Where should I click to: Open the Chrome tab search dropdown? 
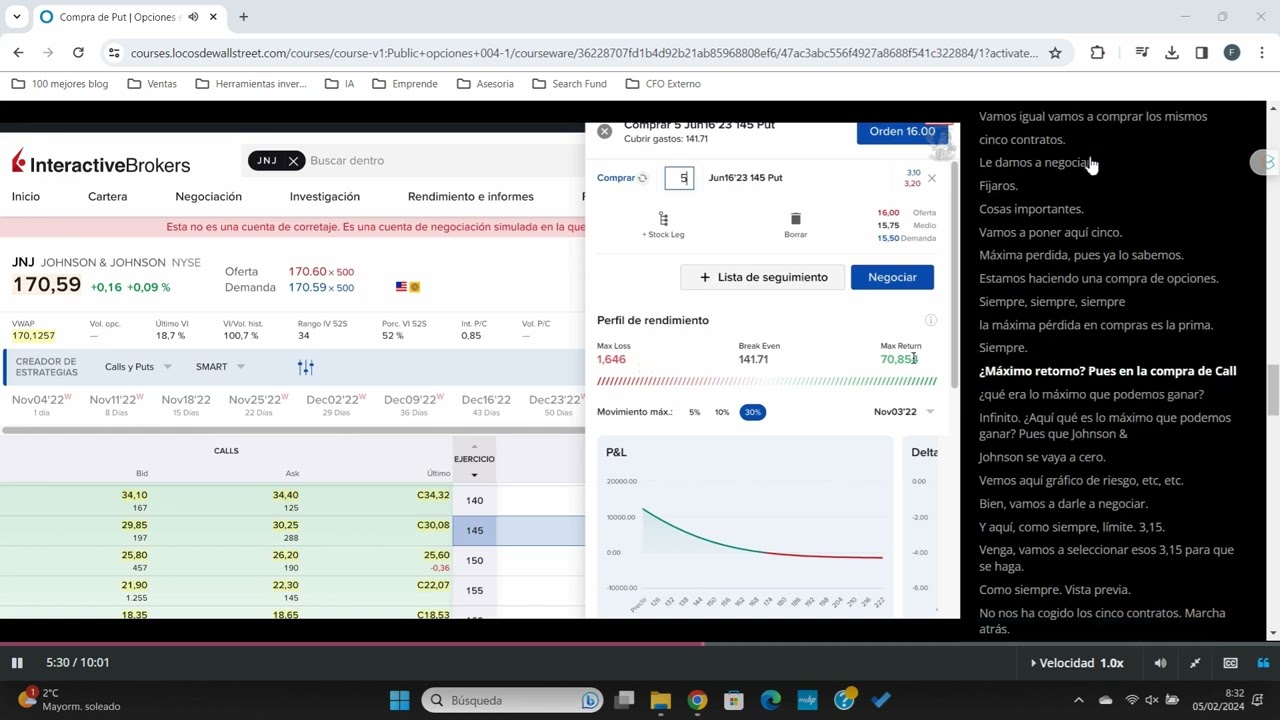click(16, 17)
